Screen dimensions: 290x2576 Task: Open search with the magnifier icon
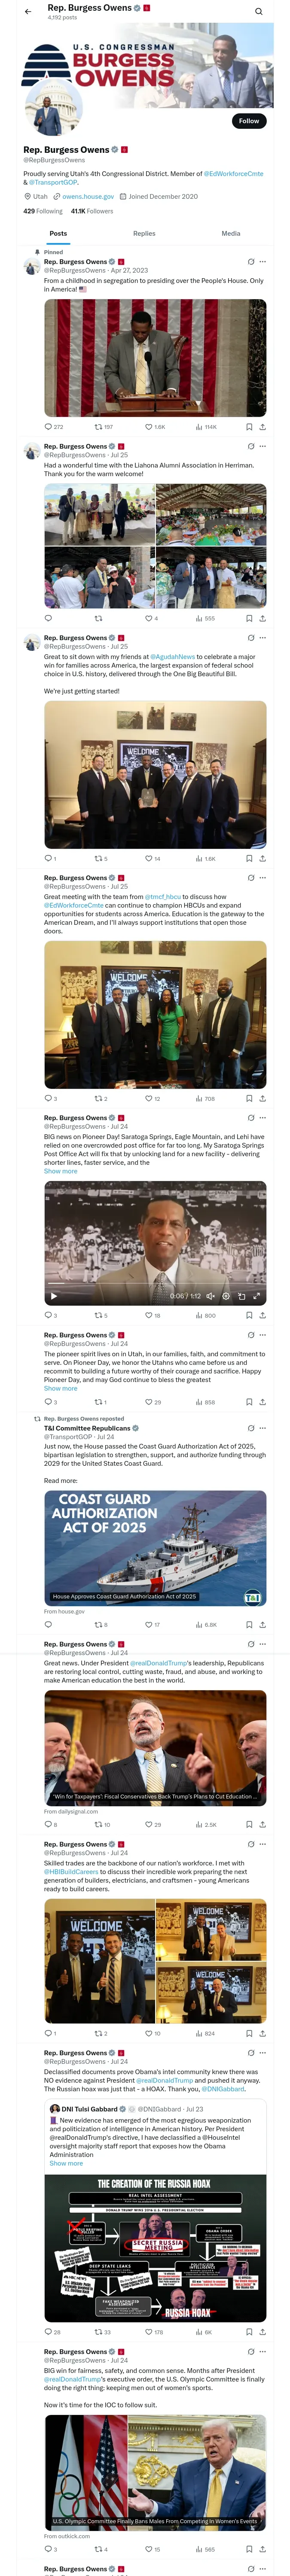[258, 12]
